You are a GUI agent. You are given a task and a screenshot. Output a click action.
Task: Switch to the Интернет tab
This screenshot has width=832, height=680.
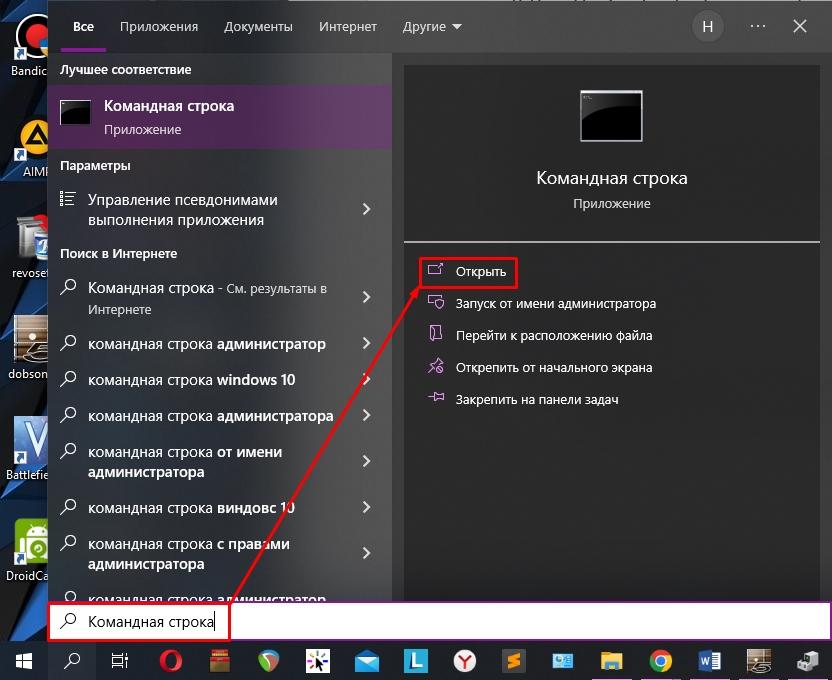[x=348, y=27]
